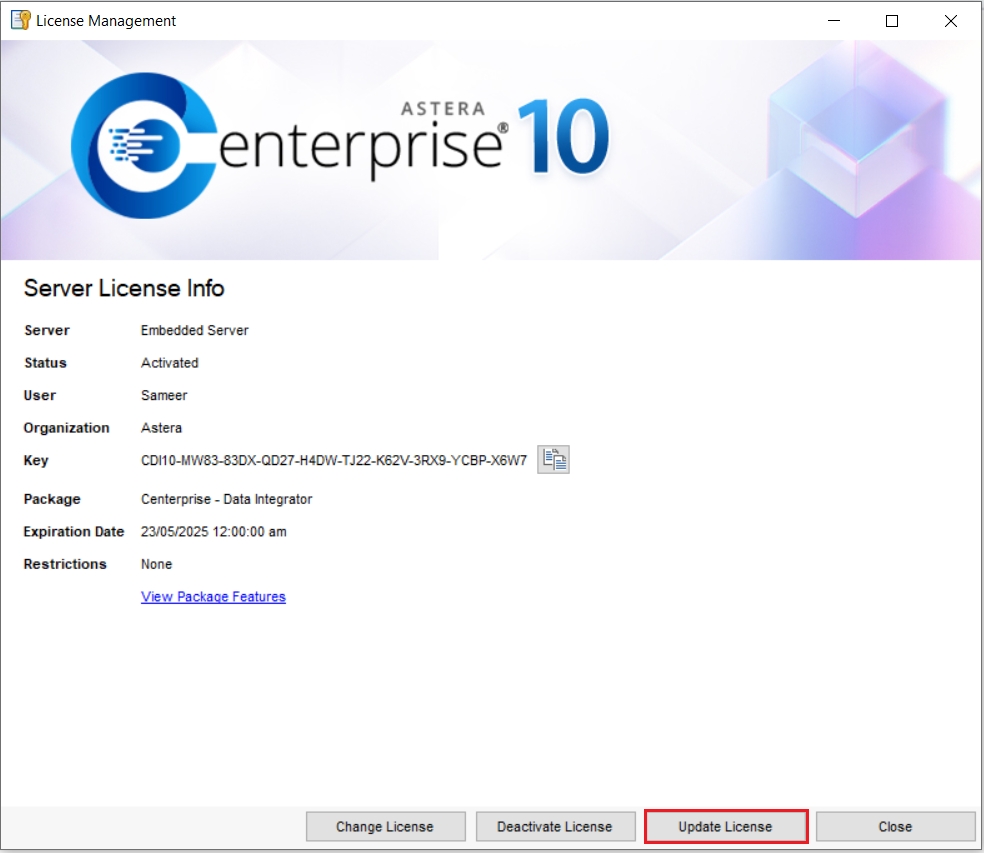Click the Restrictions value 'None'
This screenshot has width=984, height=853.
click(x=156, y=564)
